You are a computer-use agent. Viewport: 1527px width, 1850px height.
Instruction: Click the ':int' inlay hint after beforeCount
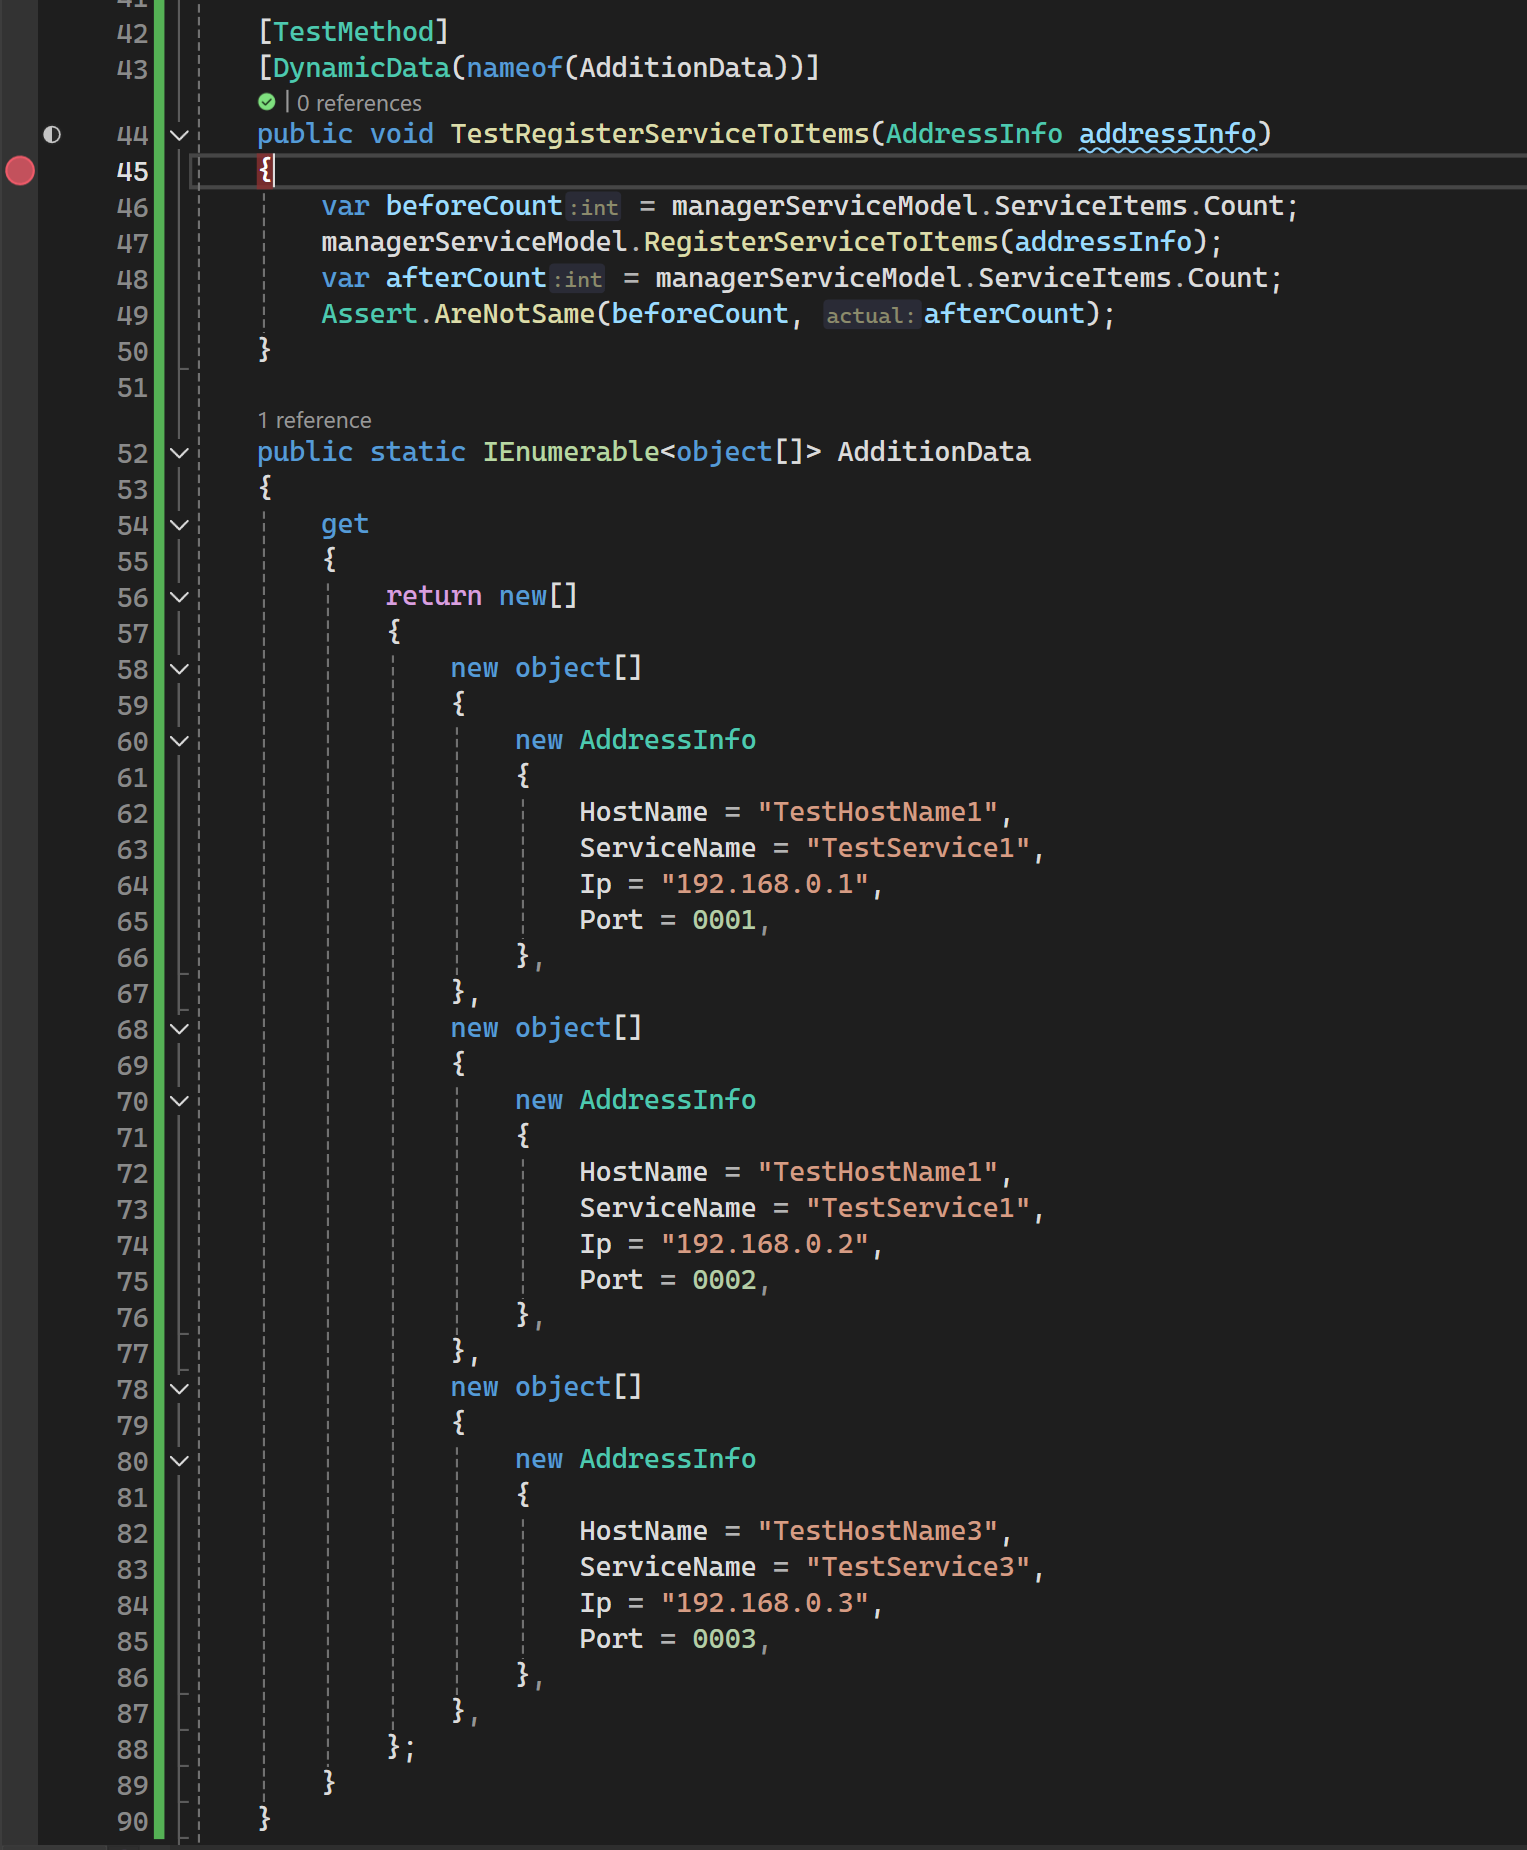pos(594,207)
